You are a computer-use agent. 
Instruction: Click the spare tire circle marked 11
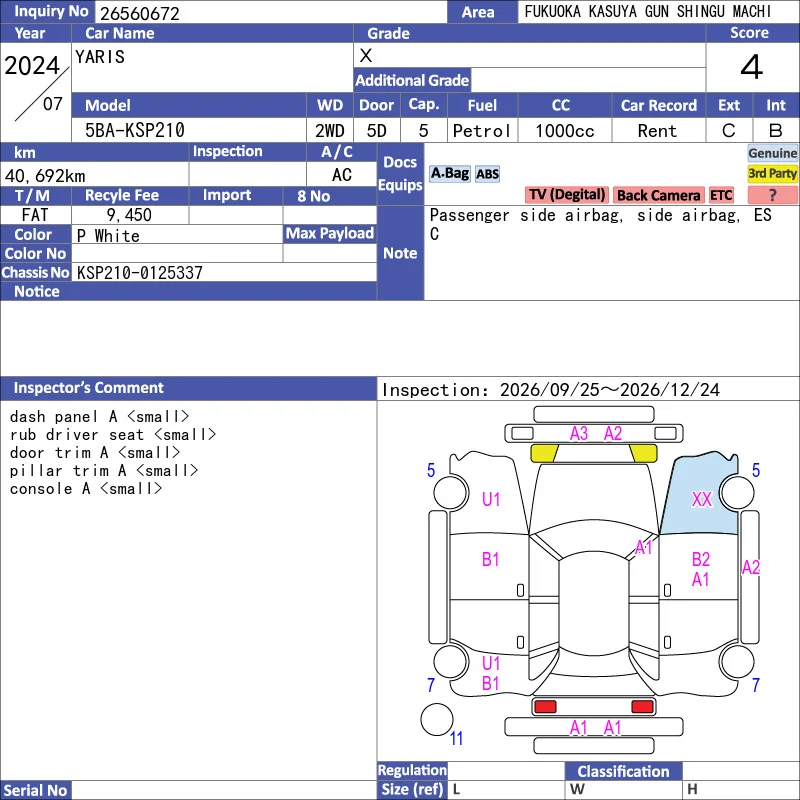click(437, 719)
